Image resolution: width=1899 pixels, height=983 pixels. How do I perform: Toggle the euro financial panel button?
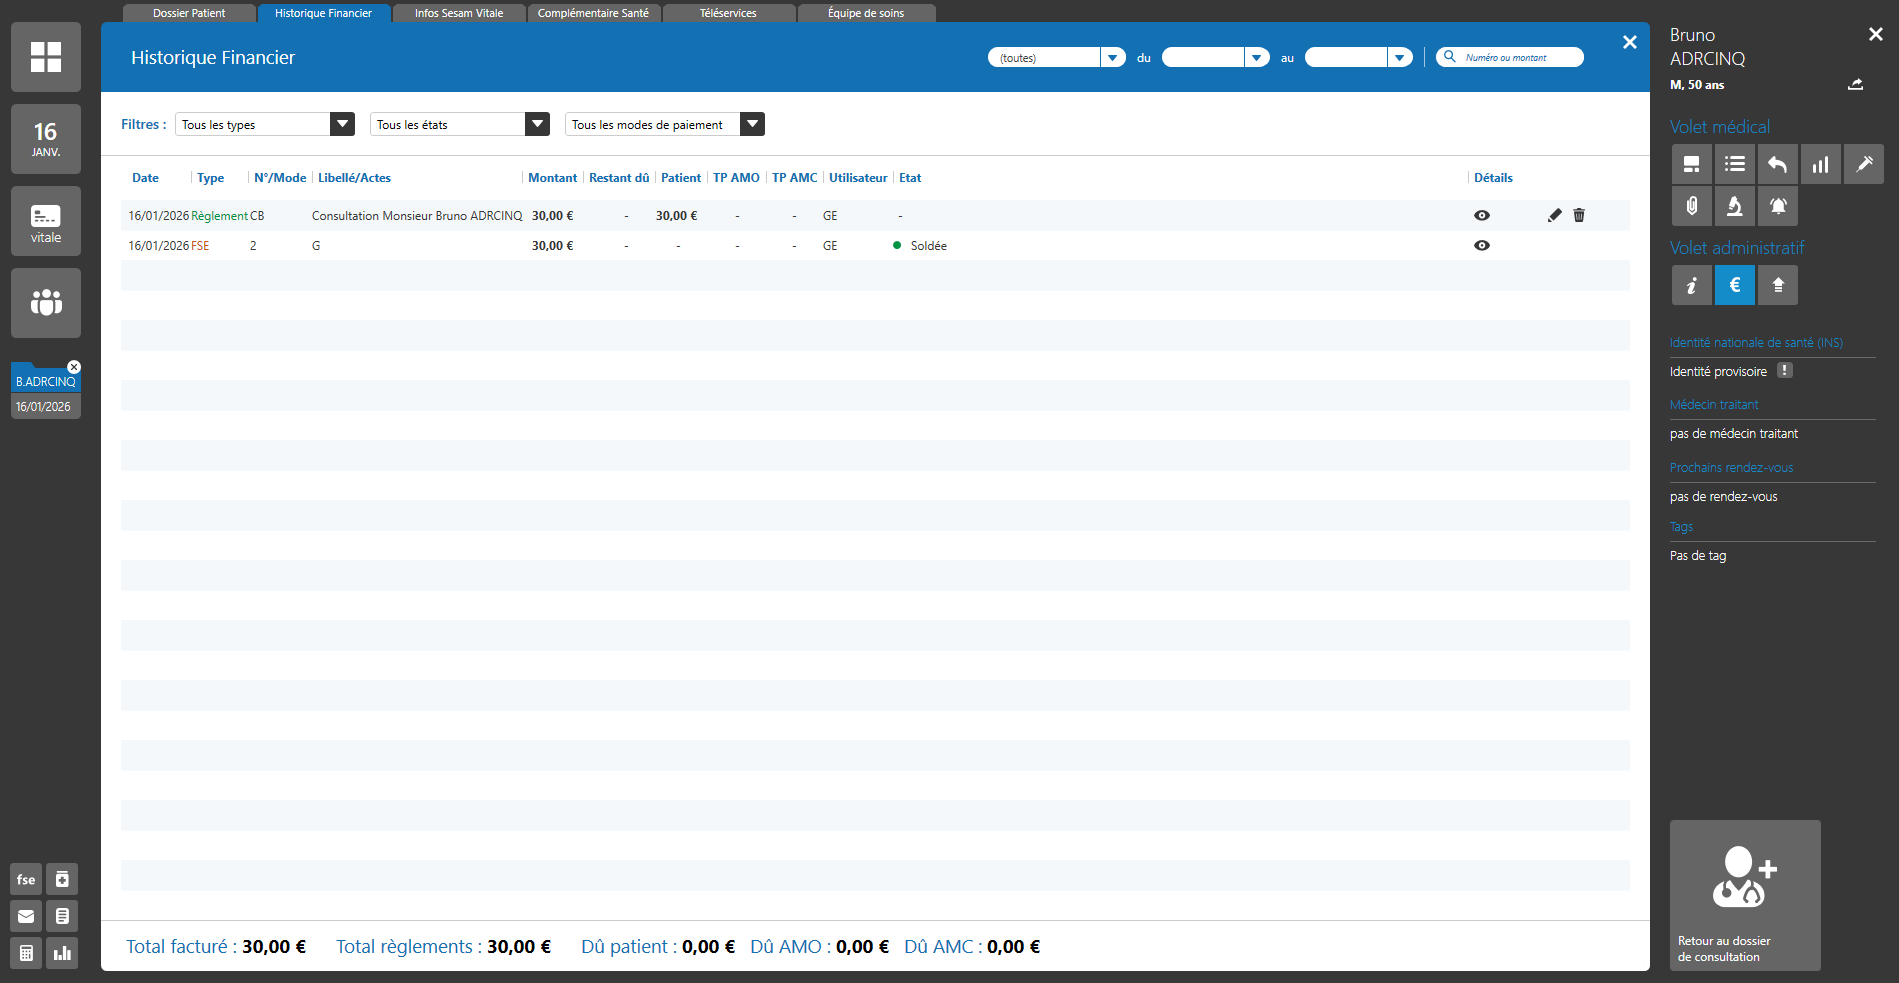1734,285
